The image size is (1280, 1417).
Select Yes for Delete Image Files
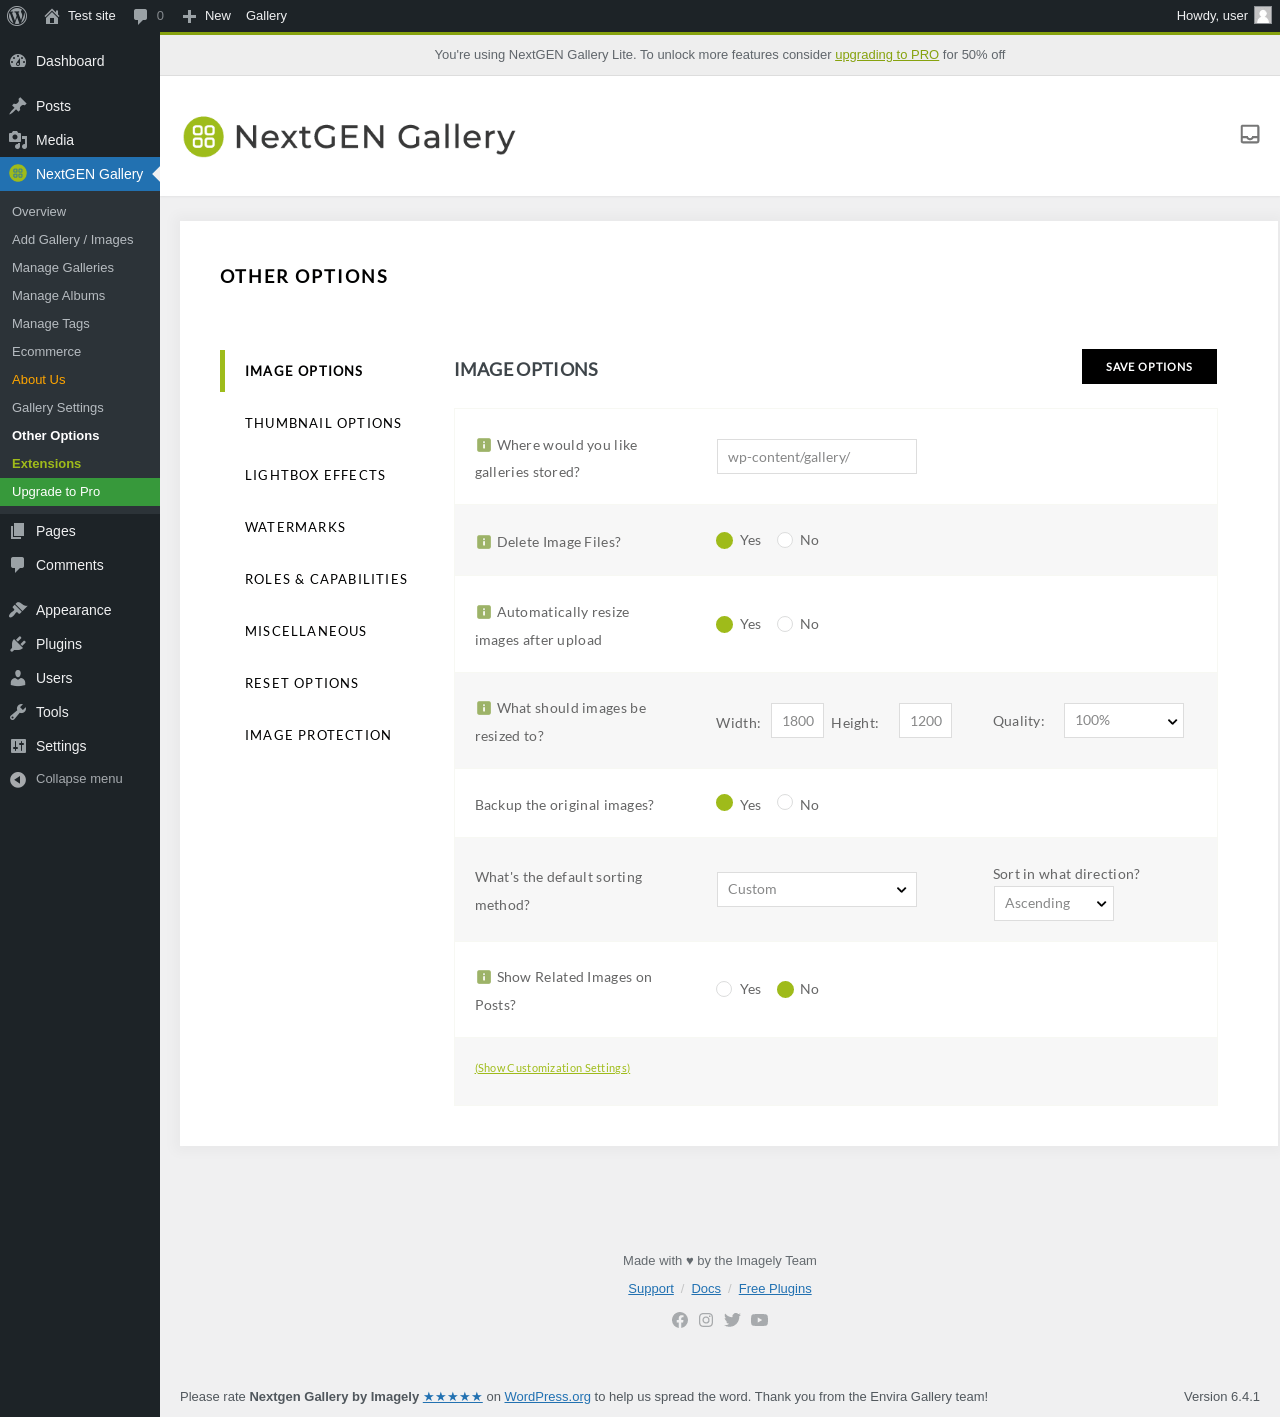(x=725, y=540)
